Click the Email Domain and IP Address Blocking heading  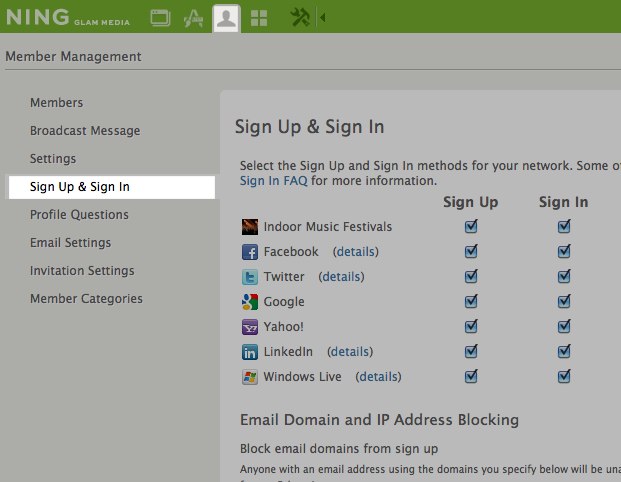379,420
